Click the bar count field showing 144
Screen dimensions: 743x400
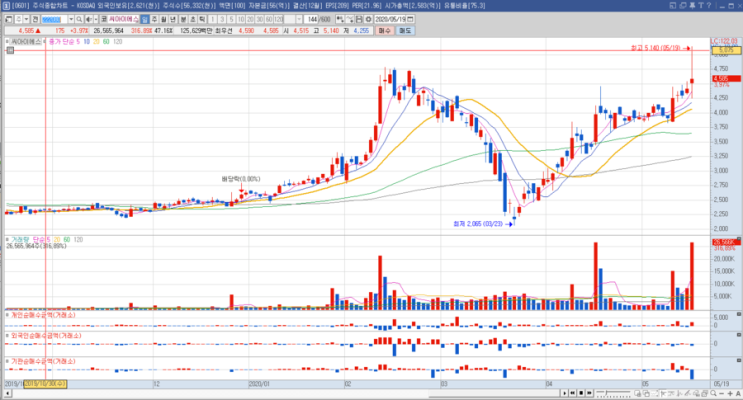click(x=311, y=19)
